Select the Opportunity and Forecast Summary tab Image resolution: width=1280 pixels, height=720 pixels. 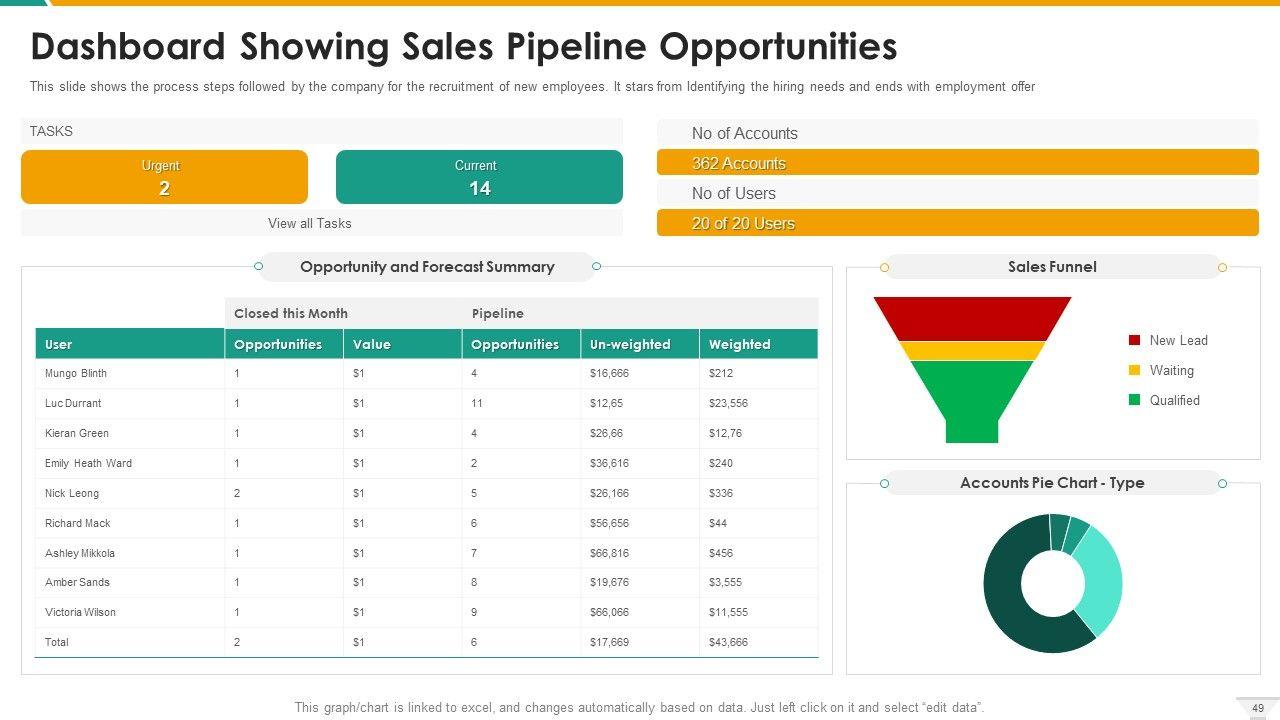(x=427, y=267)
